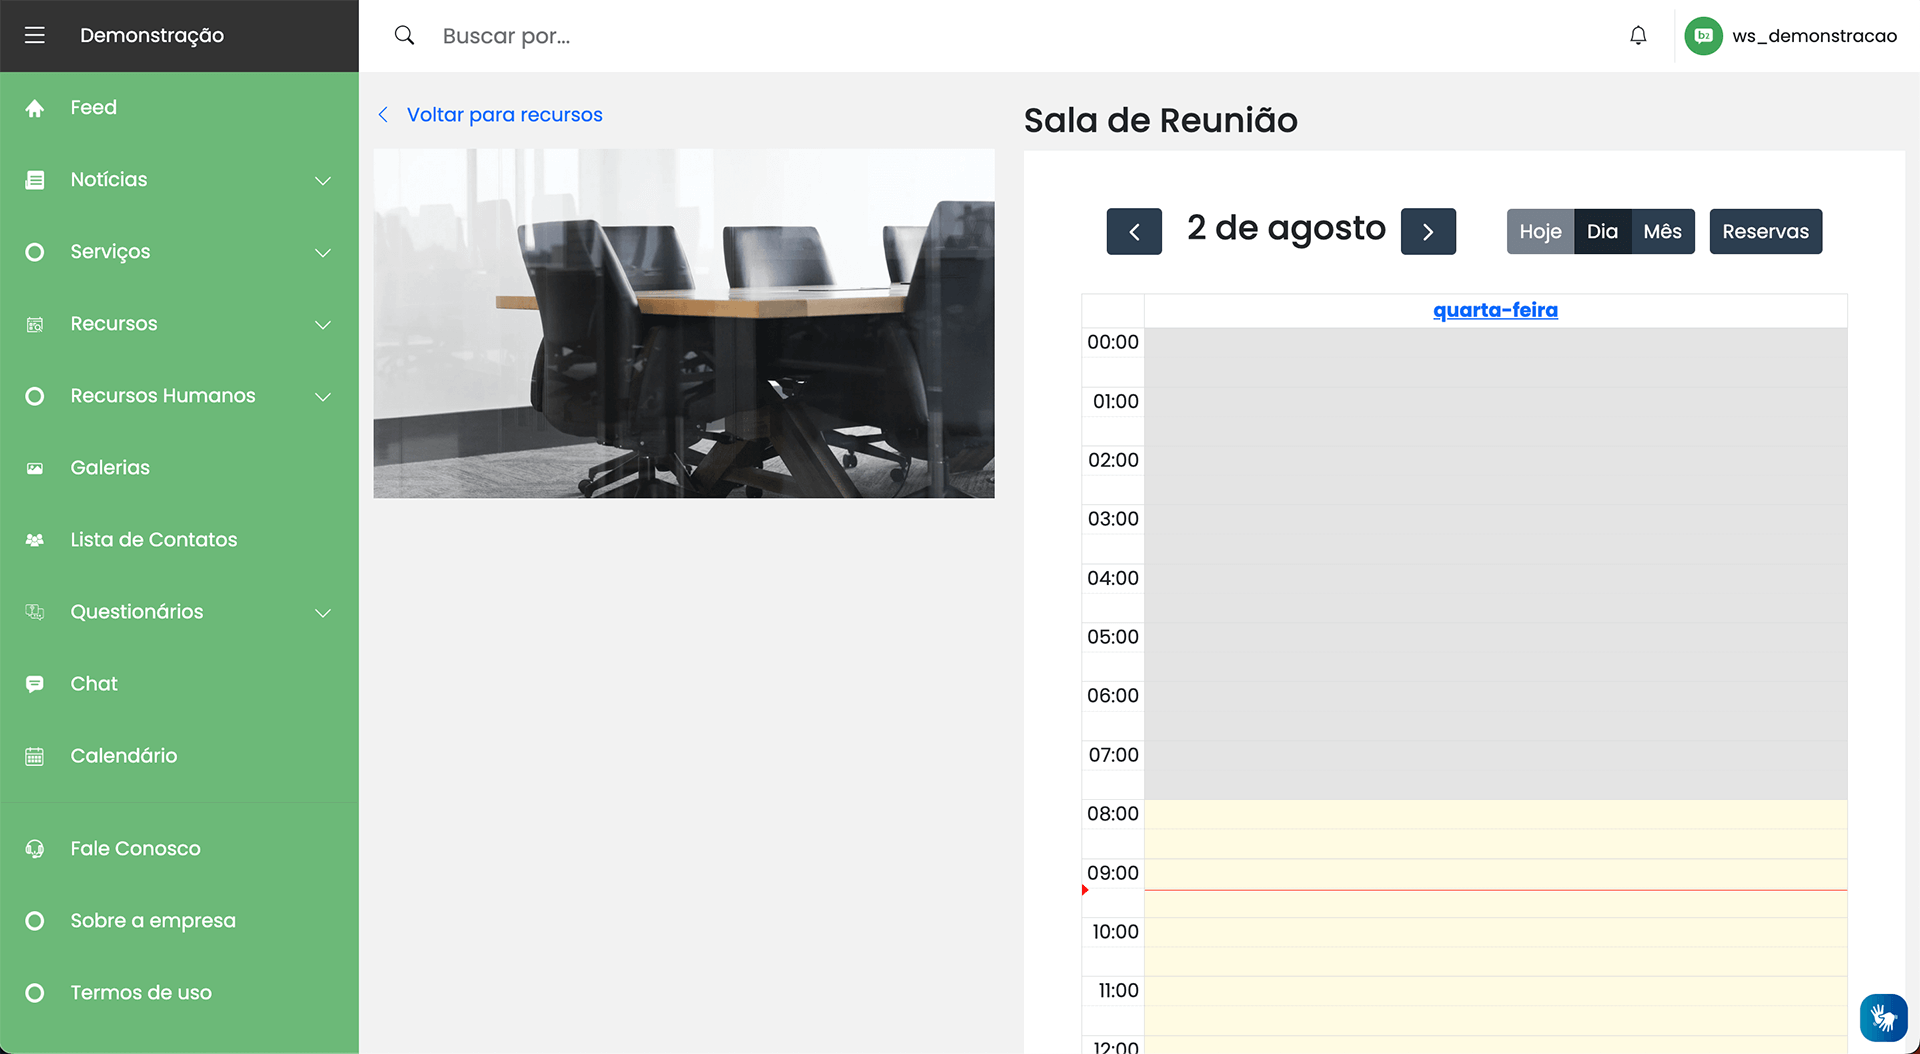Open the Chat menu item
The image size is (1920, 1054).
click(179, 684)
